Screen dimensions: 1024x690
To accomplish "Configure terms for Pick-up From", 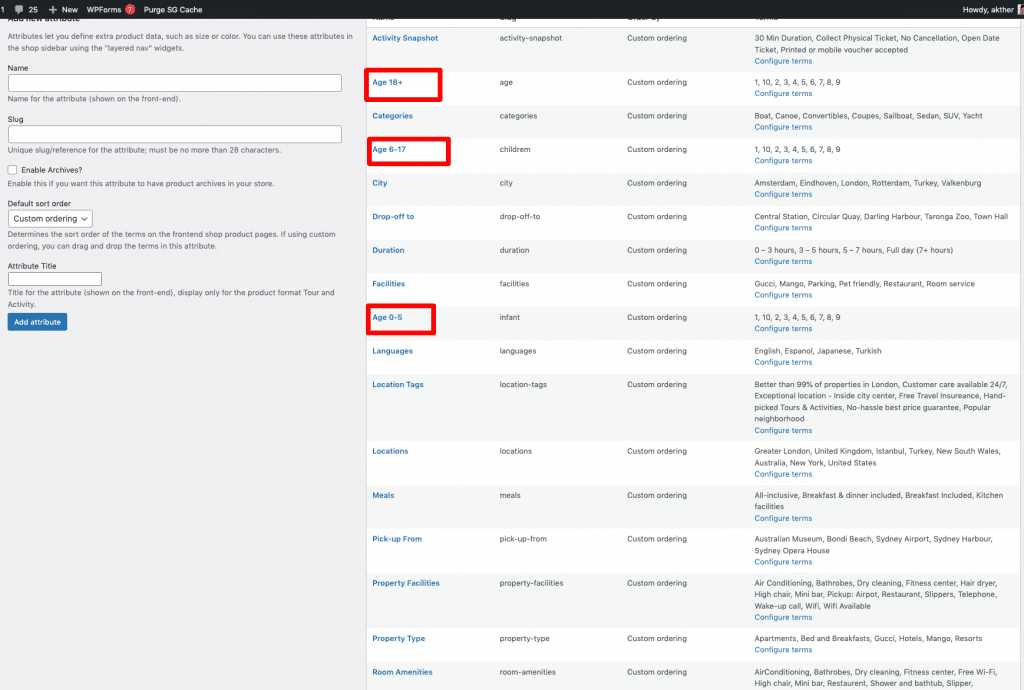I will pyautogui.click(x=783, y=562).
